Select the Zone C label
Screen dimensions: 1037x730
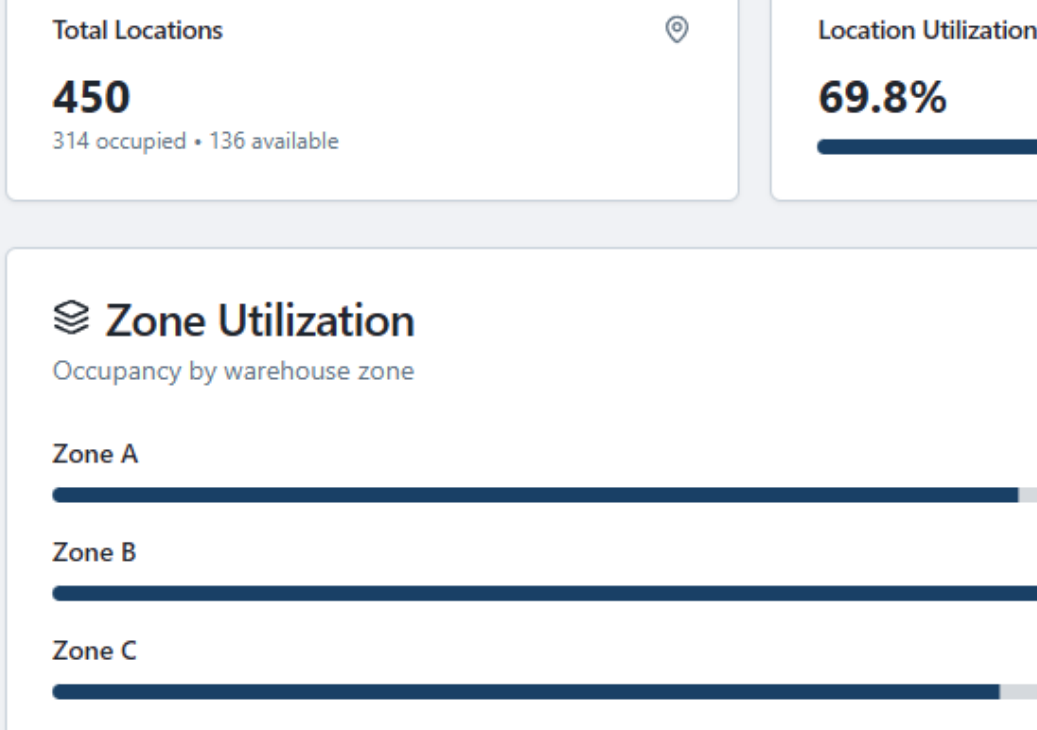tap(95, 651)
